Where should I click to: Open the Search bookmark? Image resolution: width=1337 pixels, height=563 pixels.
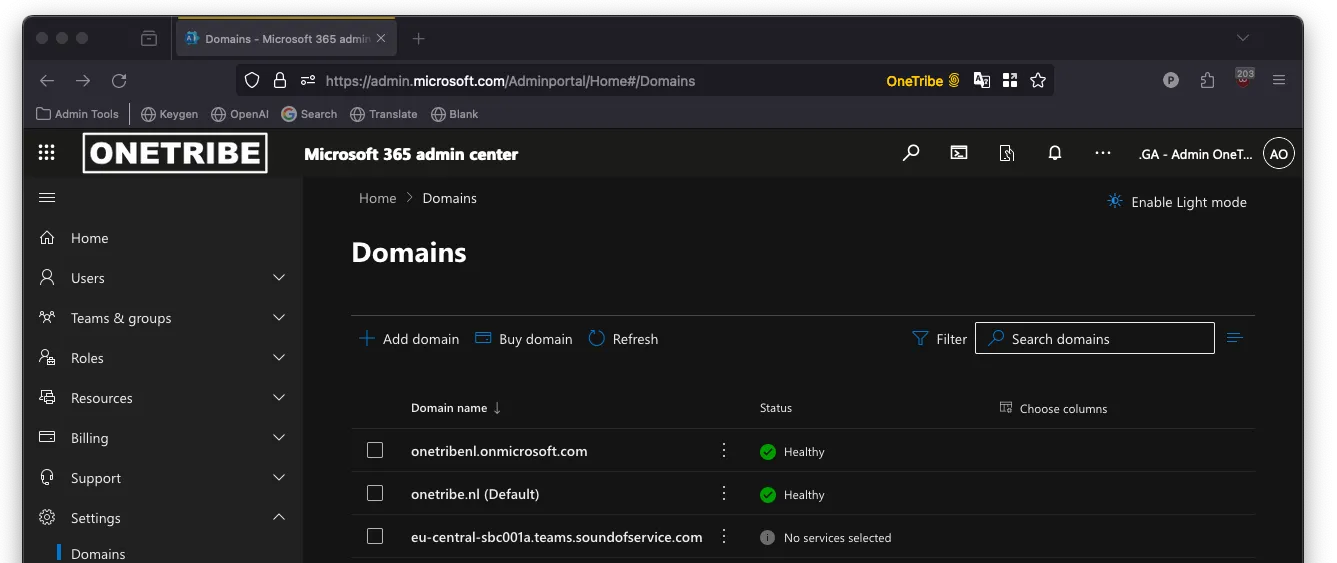(x=309, y=114)
